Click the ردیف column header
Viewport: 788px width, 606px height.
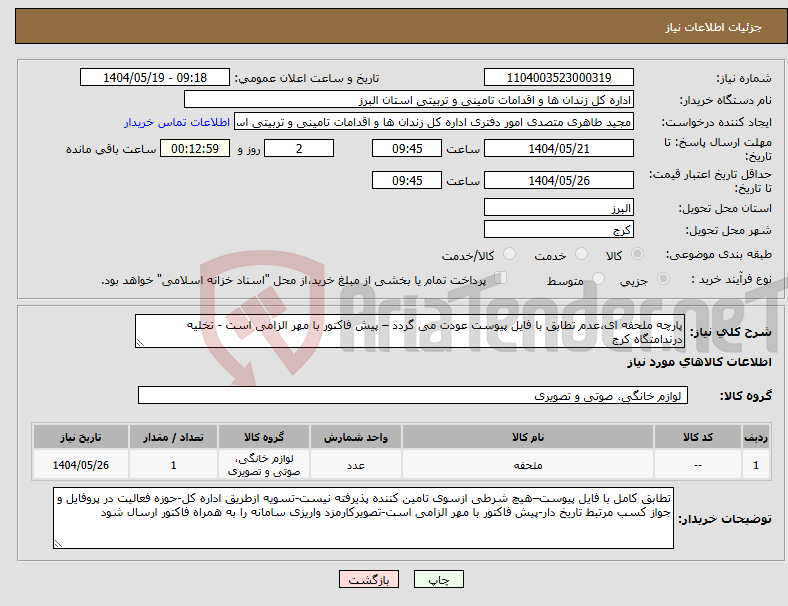[755, 437]
